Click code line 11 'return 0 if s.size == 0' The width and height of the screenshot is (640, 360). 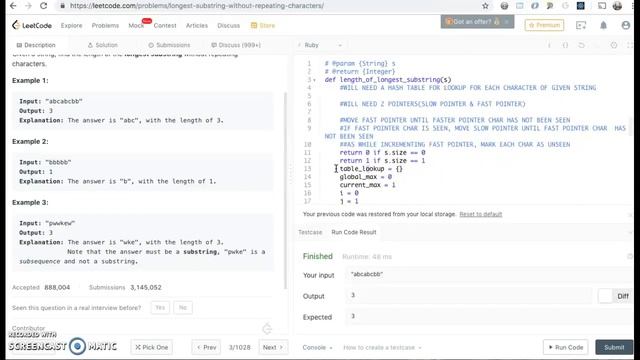pyautogui.click(x=382, y=153)
